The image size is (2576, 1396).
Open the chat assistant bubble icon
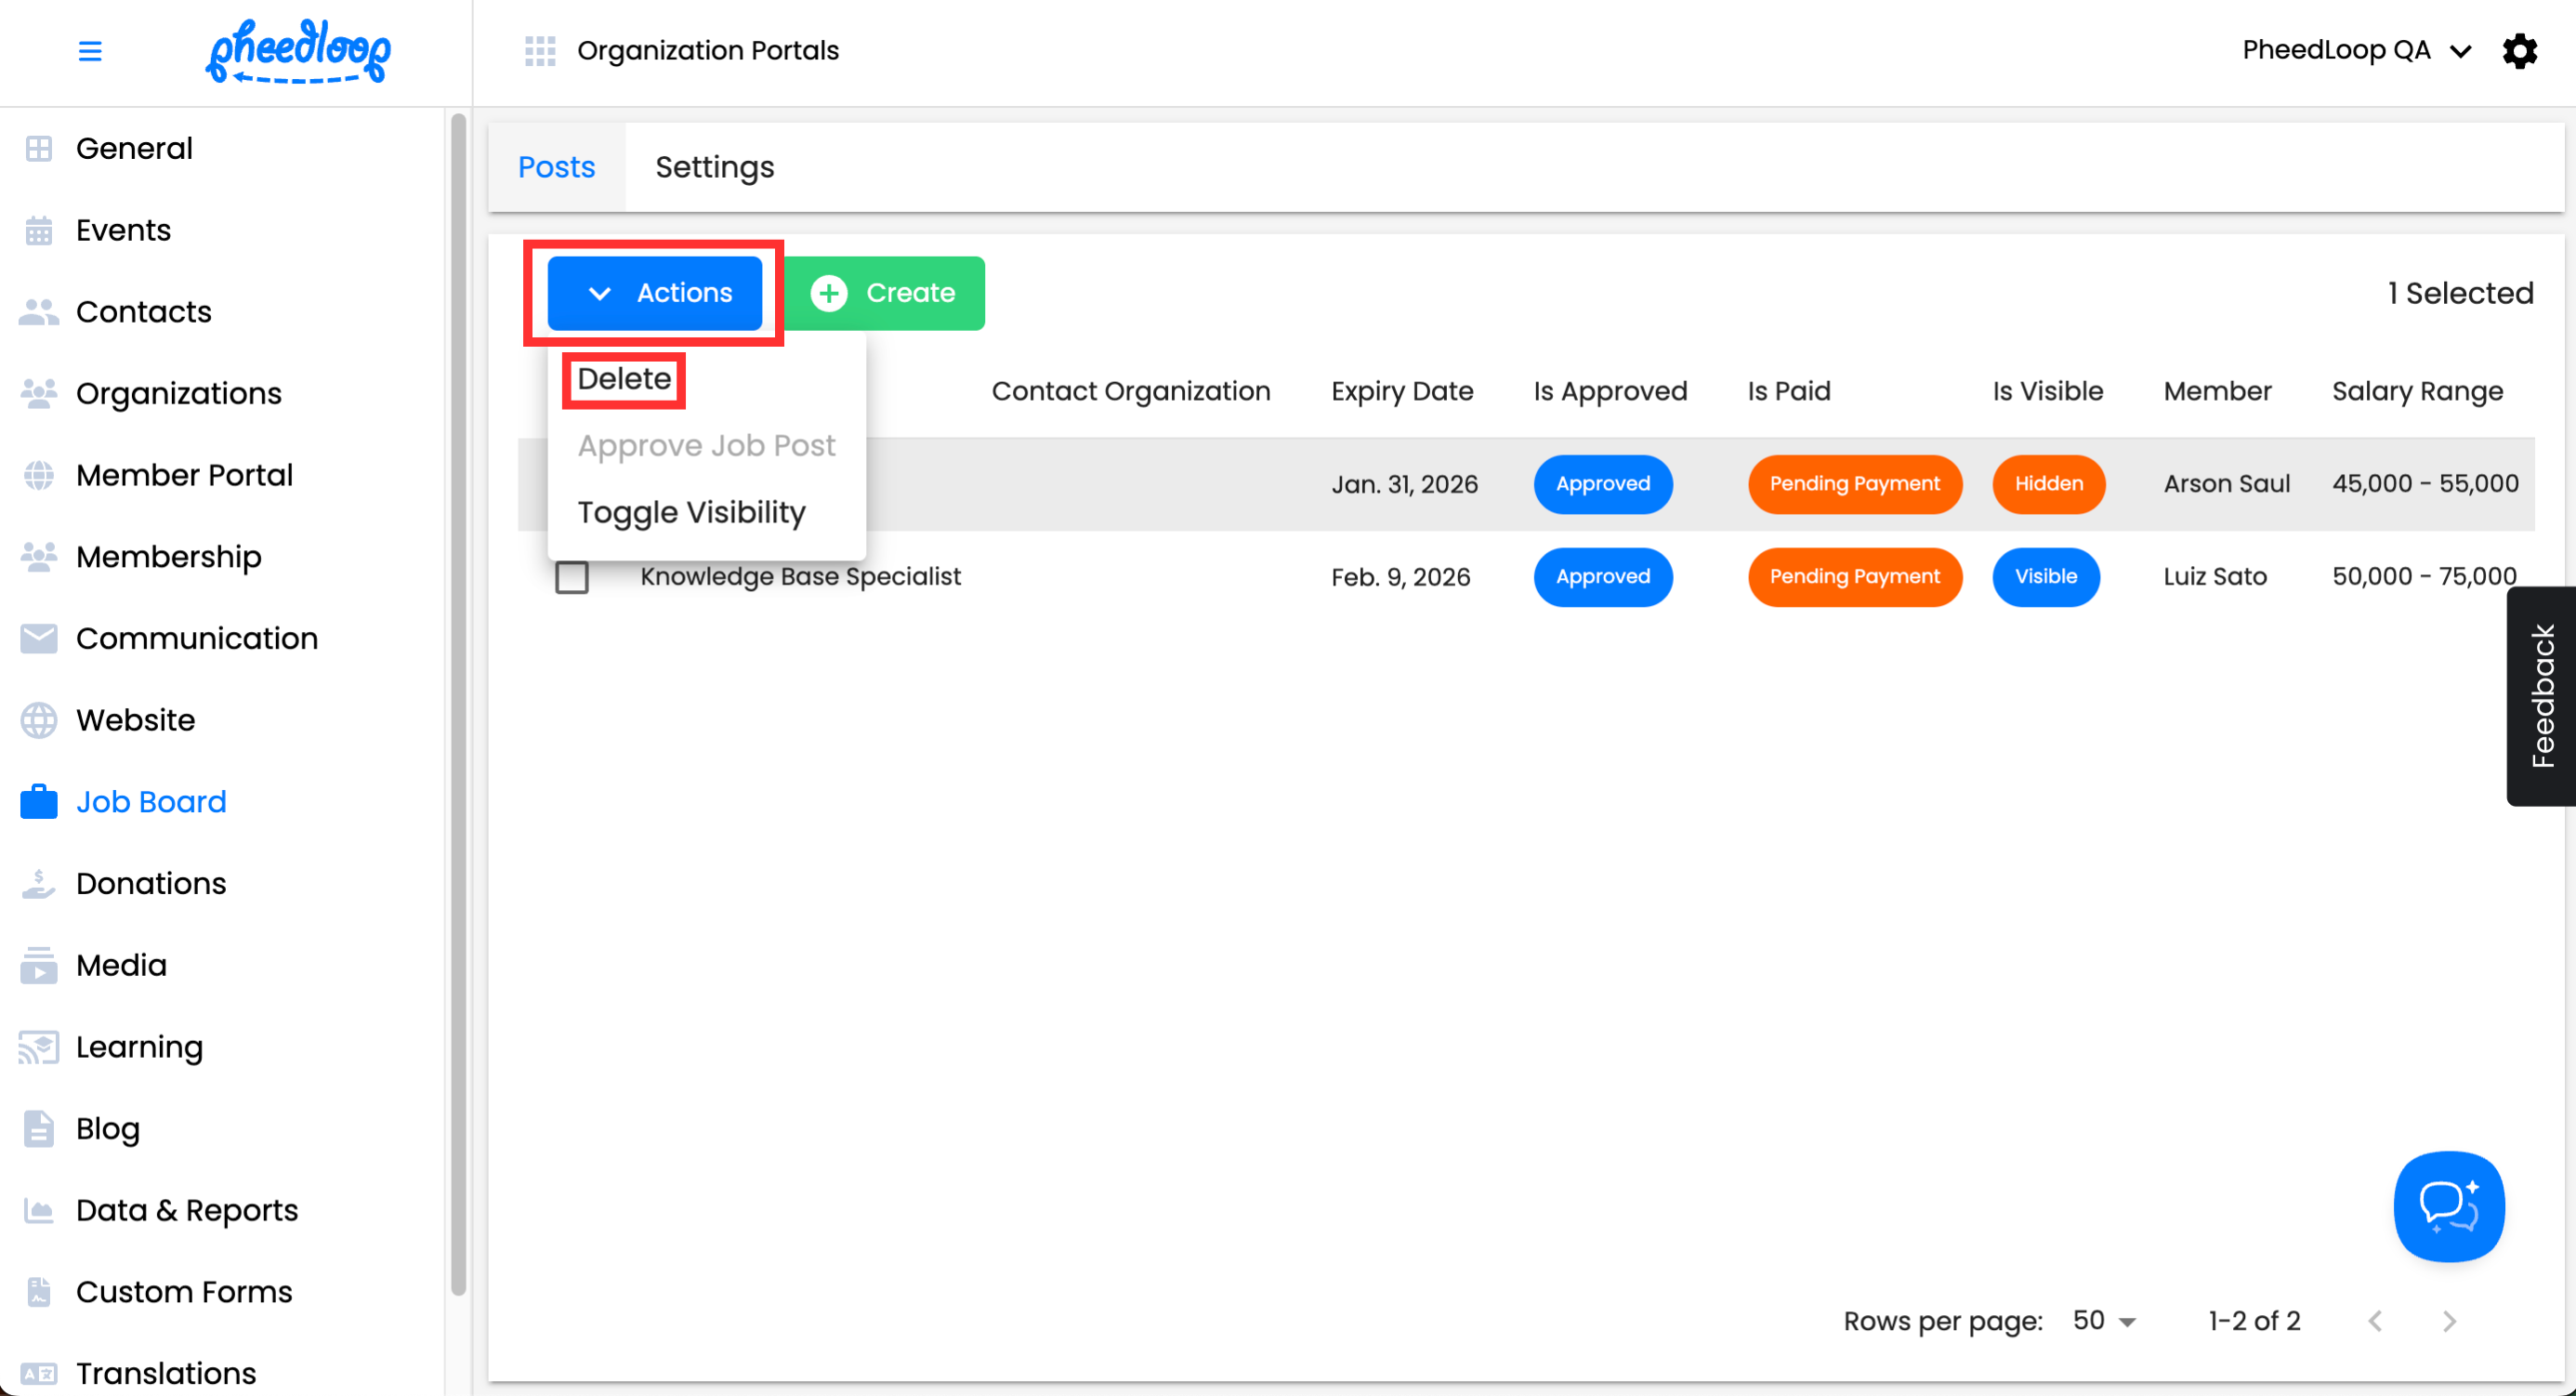point(2447,1206)
